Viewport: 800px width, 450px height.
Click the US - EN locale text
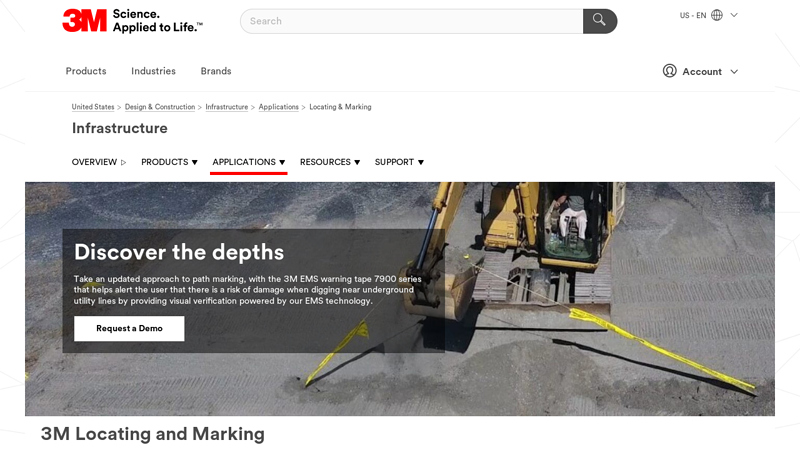tap(693, 15)
